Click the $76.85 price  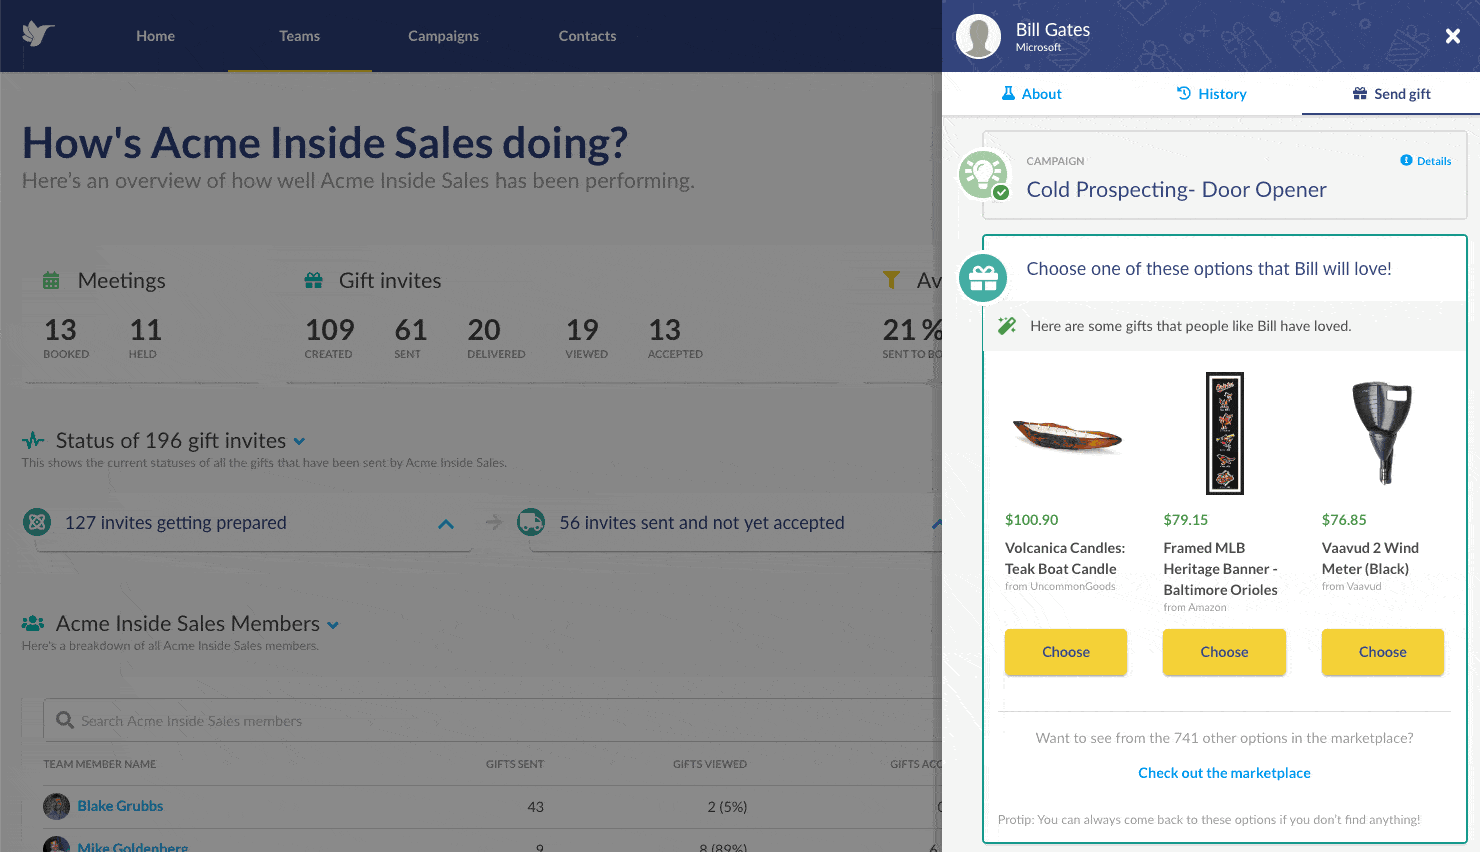(x=1344, y=520)
